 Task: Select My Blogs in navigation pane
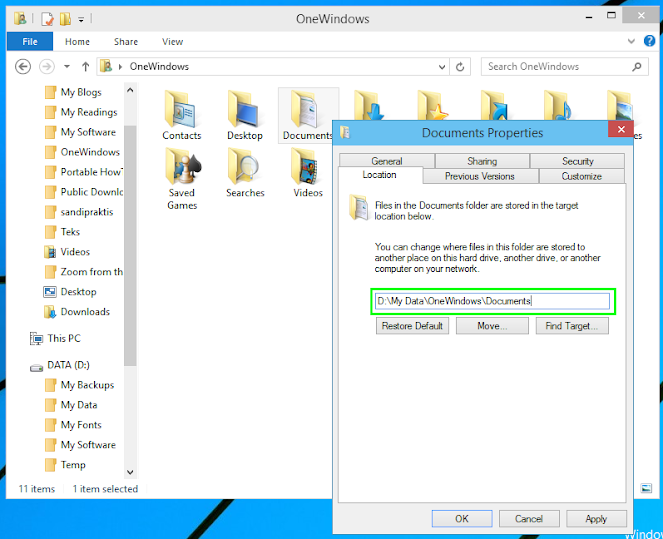pos(73,92)
